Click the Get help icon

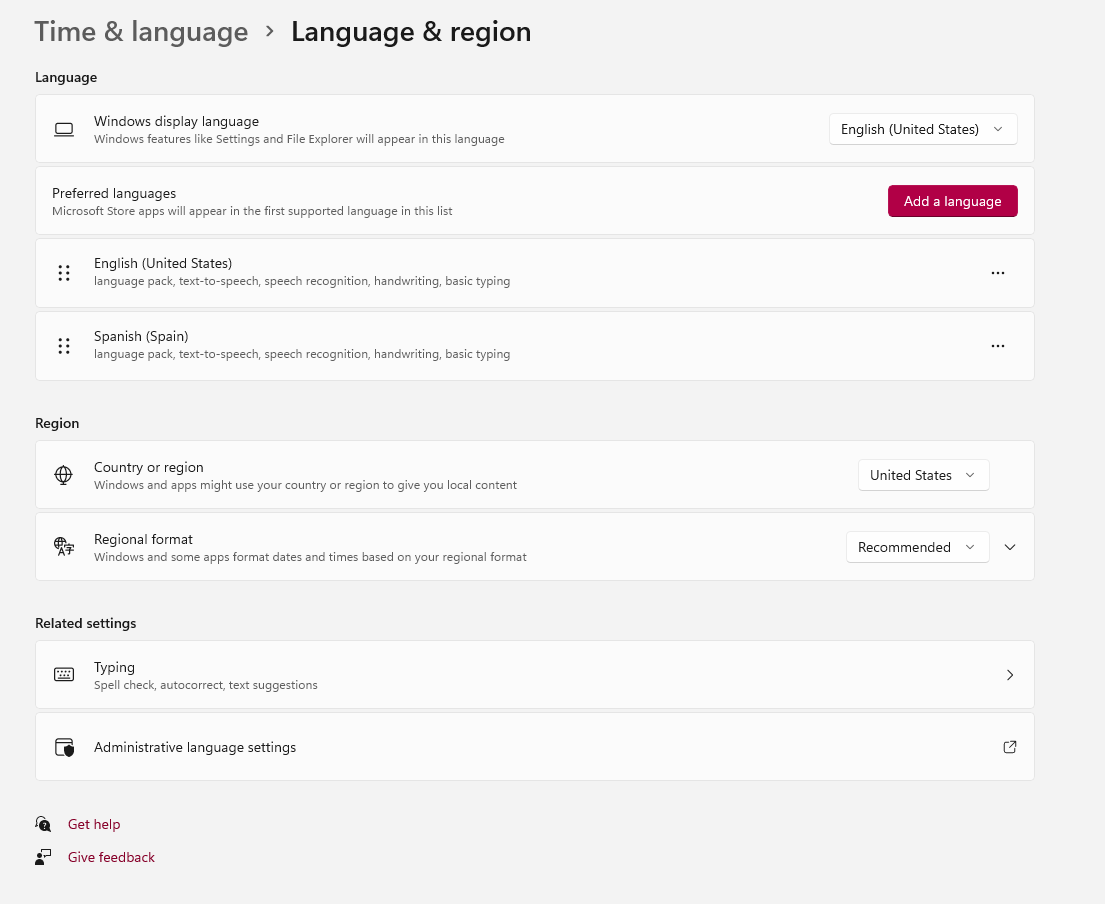[43, 824]
